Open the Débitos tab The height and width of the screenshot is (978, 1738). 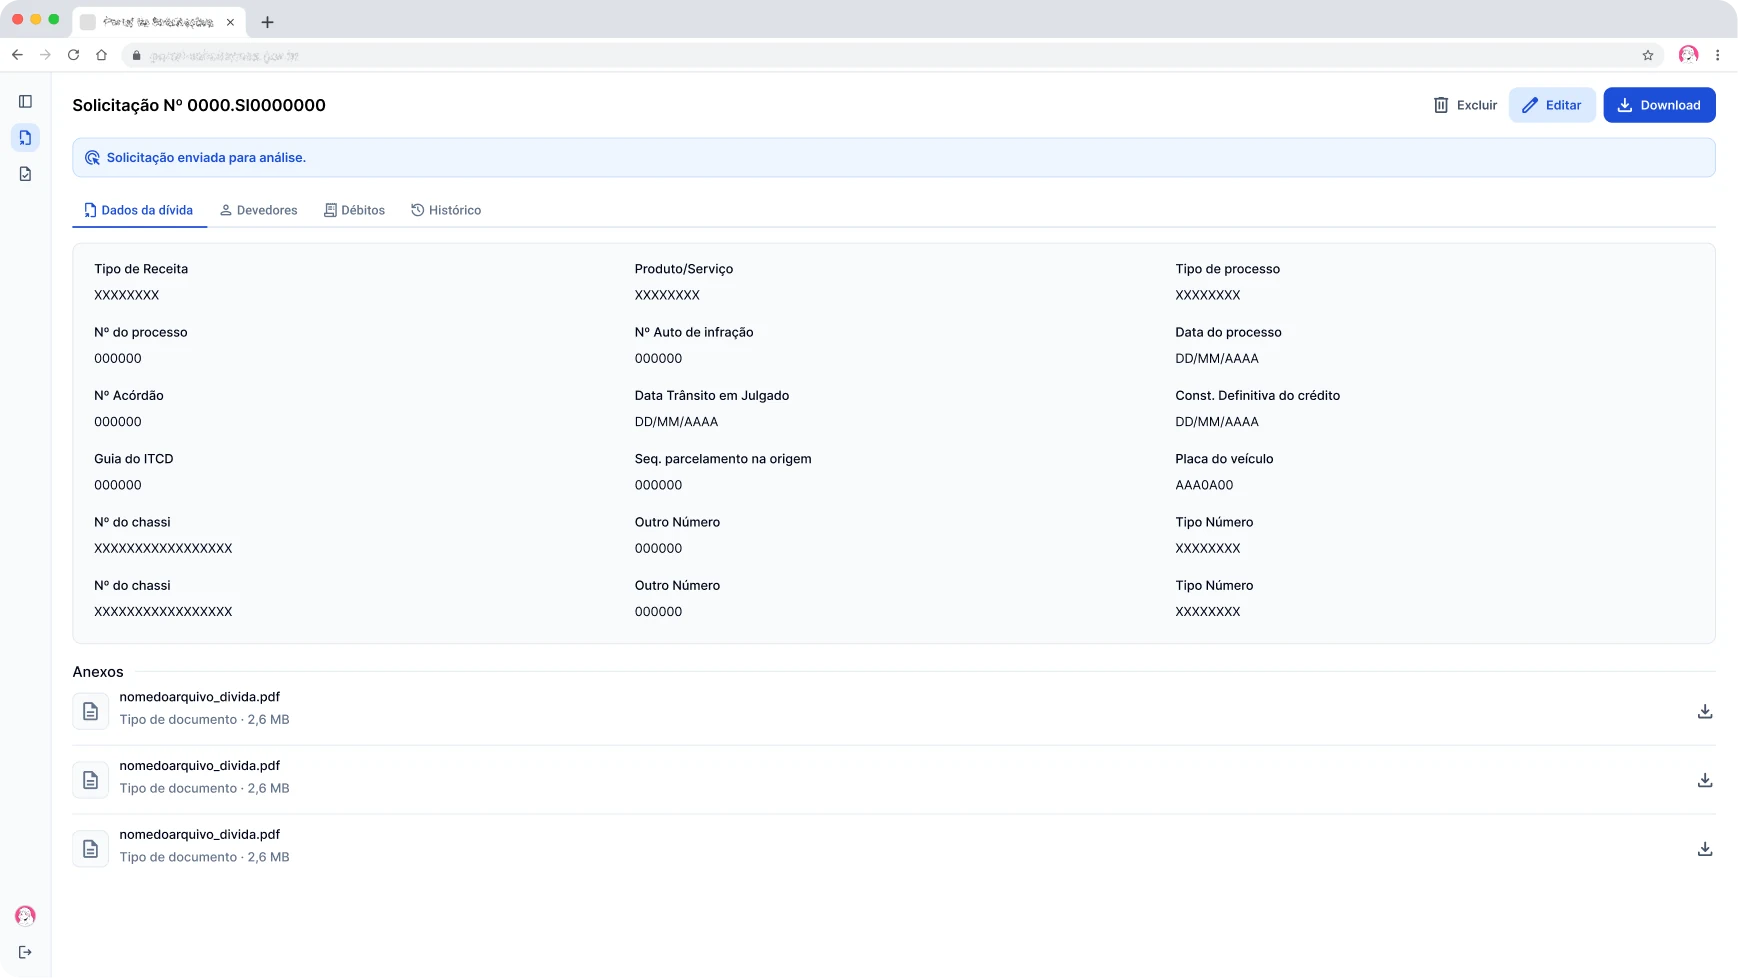354,210
